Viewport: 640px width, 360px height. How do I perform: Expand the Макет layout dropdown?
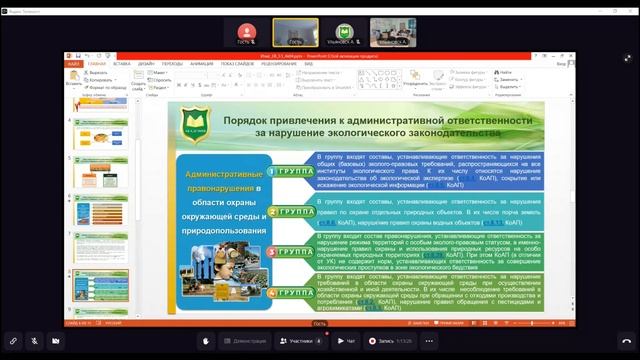click(158, 73)
